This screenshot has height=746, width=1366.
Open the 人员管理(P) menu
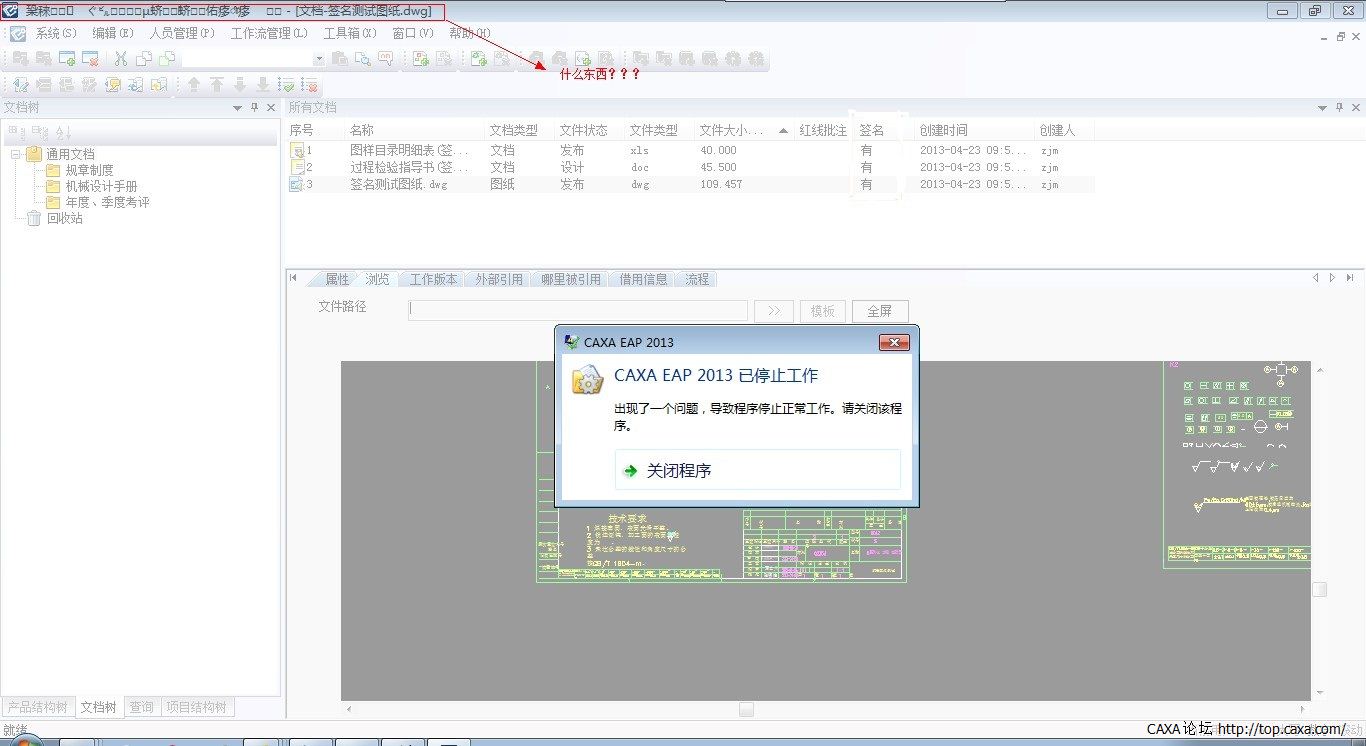(182, 33)
